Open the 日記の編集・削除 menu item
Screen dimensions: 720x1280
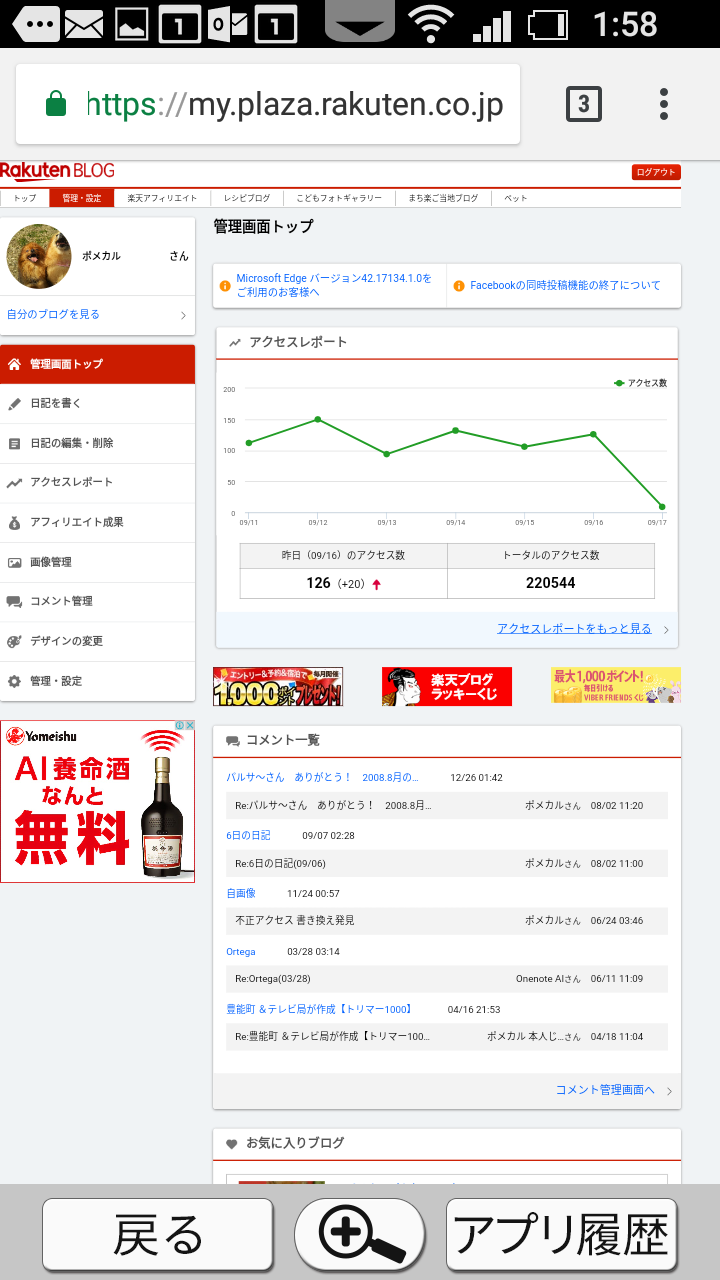coord(72,443)
